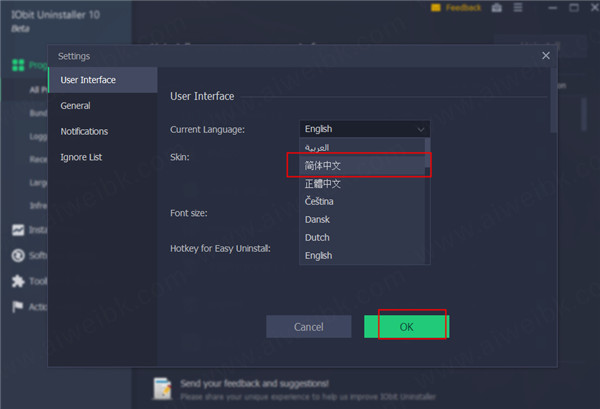600x409 pixels.
Task: Open the toolbox briefcase icon in title bar
Action: pyautogui.click(x=498, y=8)
